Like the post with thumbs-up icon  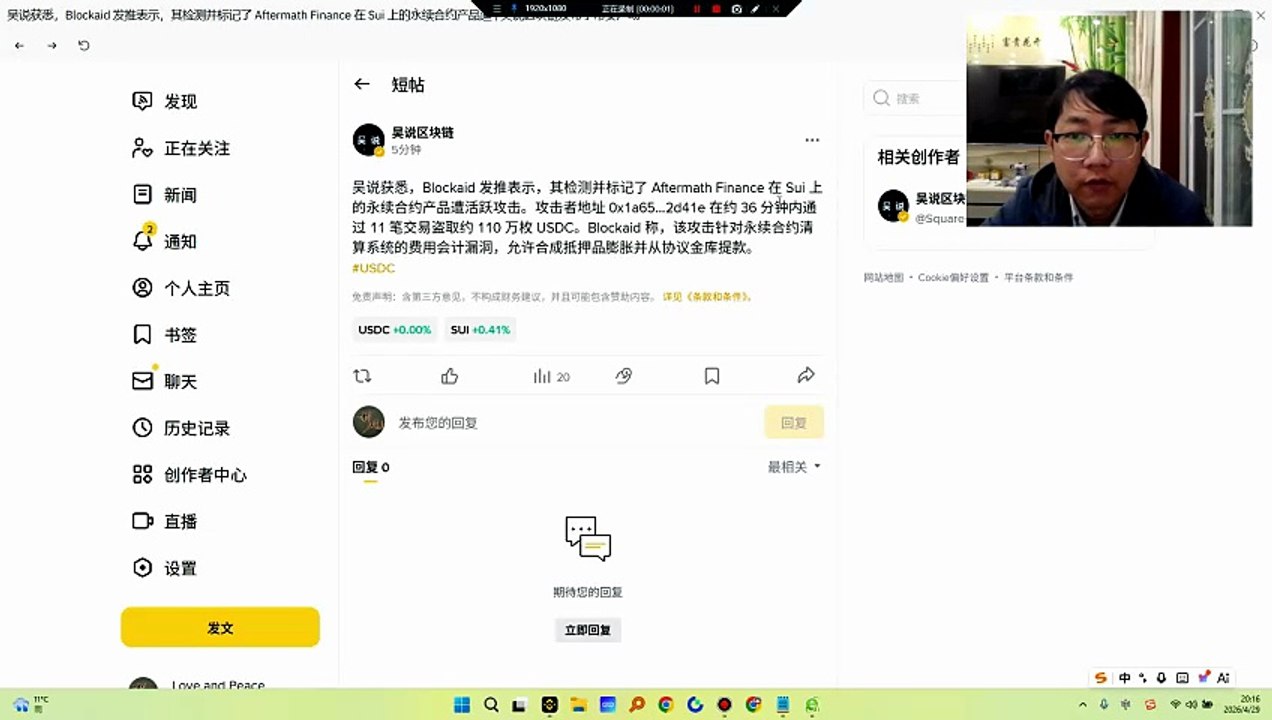click(x=450, y=376)
